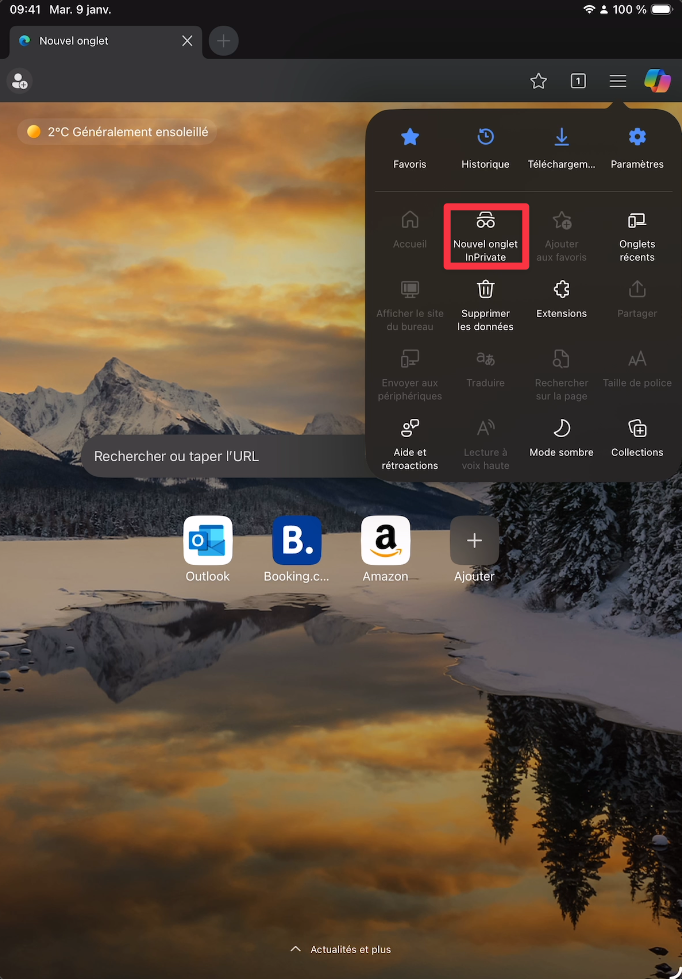Click Lecture à voix haute
This screenshot has width=682, height=979.
coord(485,445)
